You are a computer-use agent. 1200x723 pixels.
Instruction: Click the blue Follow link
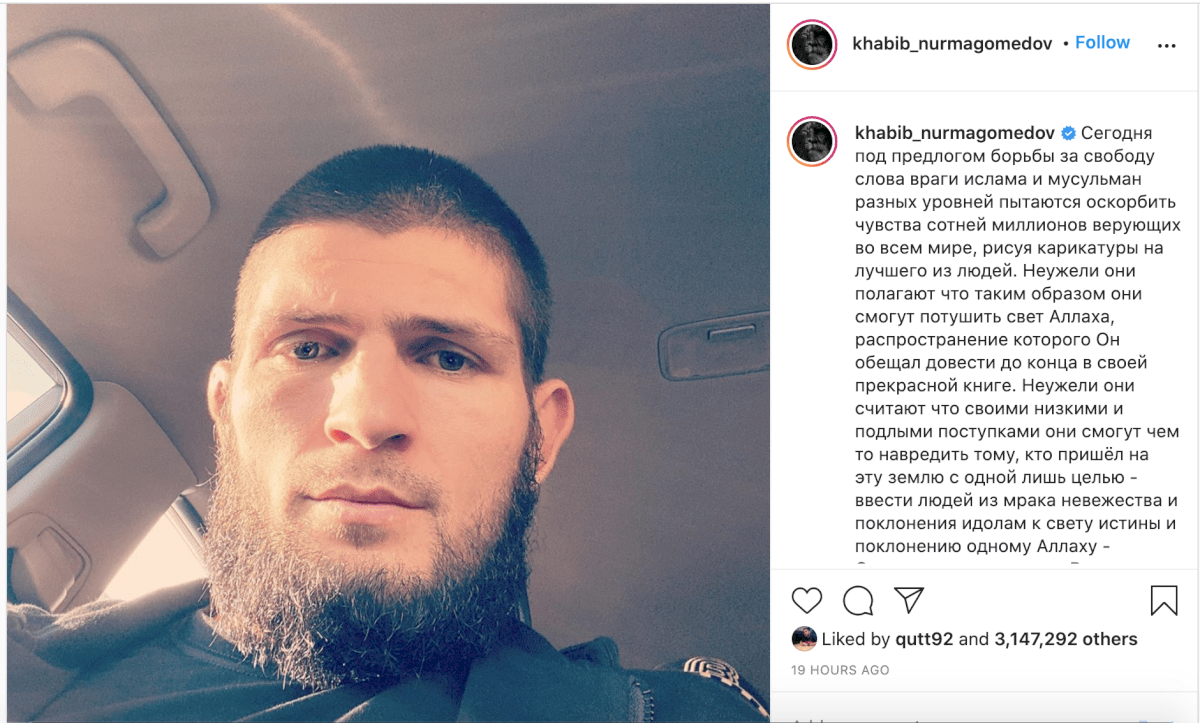1102,43
